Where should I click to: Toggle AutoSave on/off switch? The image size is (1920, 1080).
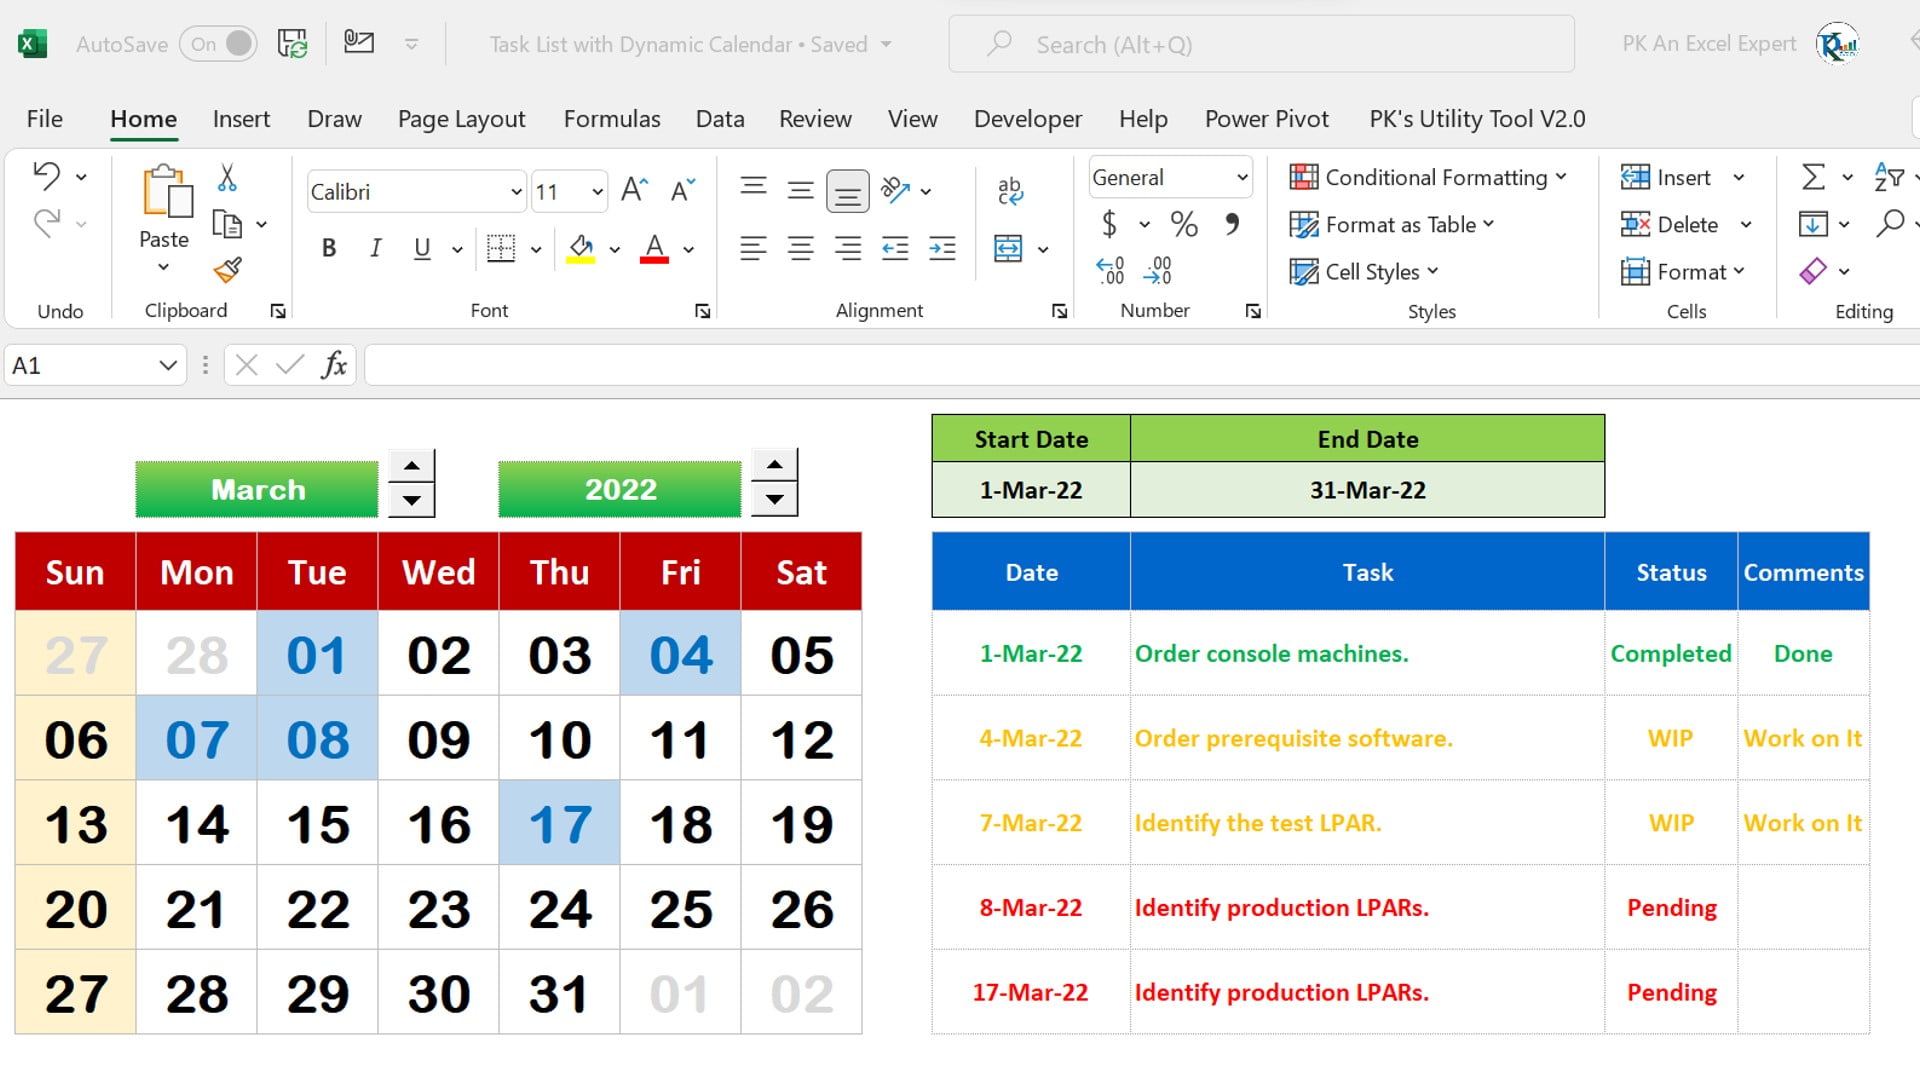click(216, 44)
